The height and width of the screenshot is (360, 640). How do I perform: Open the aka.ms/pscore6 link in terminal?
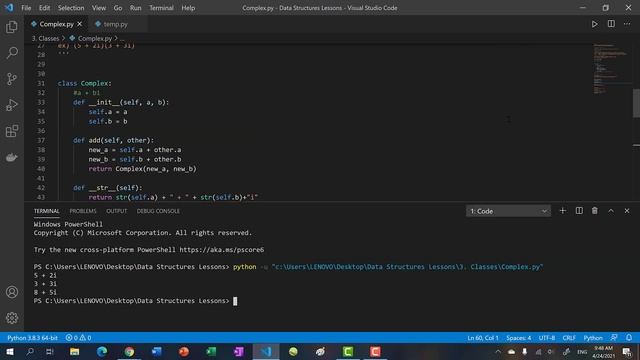click(x=222, y=250)
